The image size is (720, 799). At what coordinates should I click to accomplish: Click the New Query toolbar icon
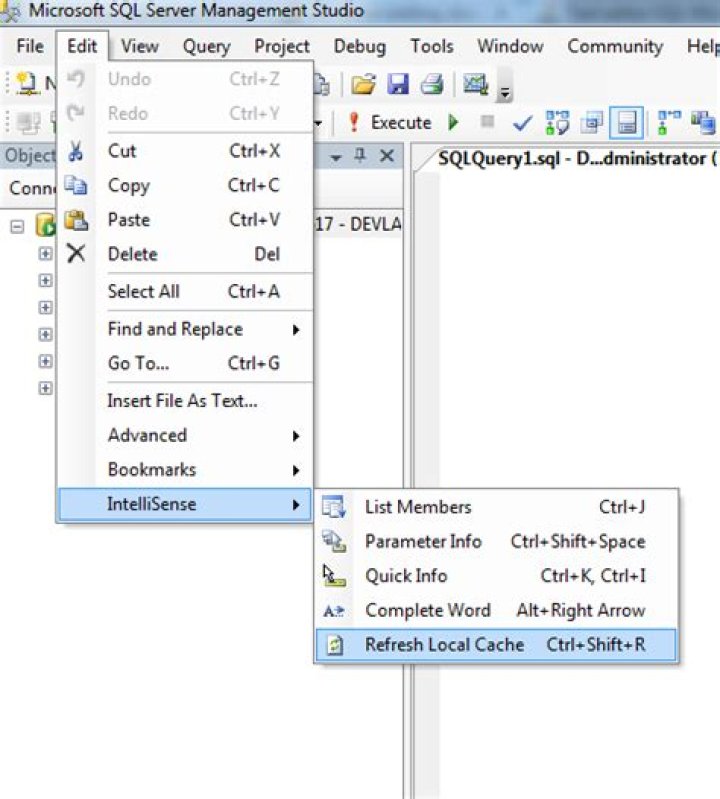point(26,84)
